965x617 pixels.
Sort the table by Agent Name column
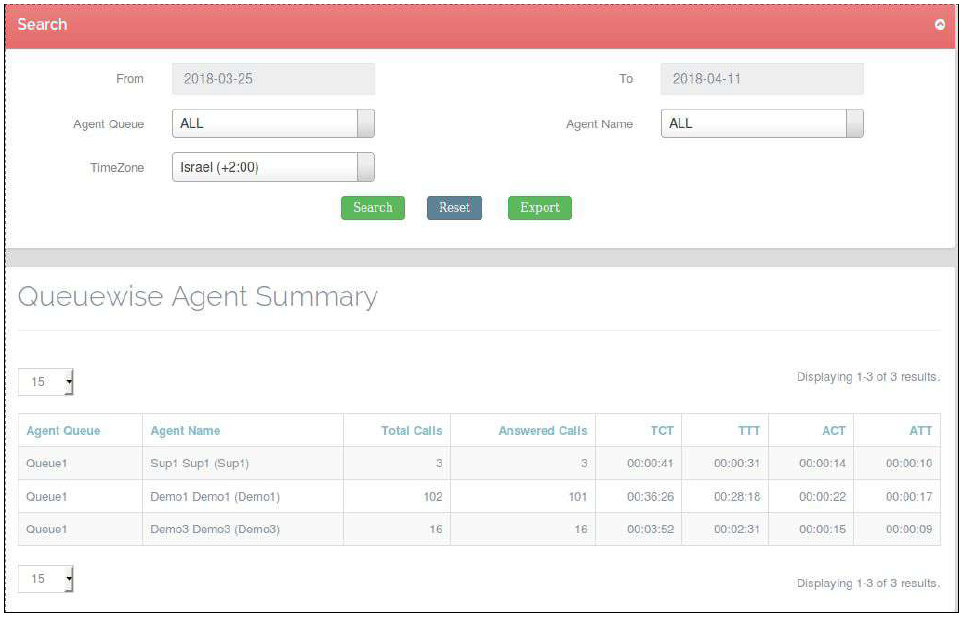point(185,430)
